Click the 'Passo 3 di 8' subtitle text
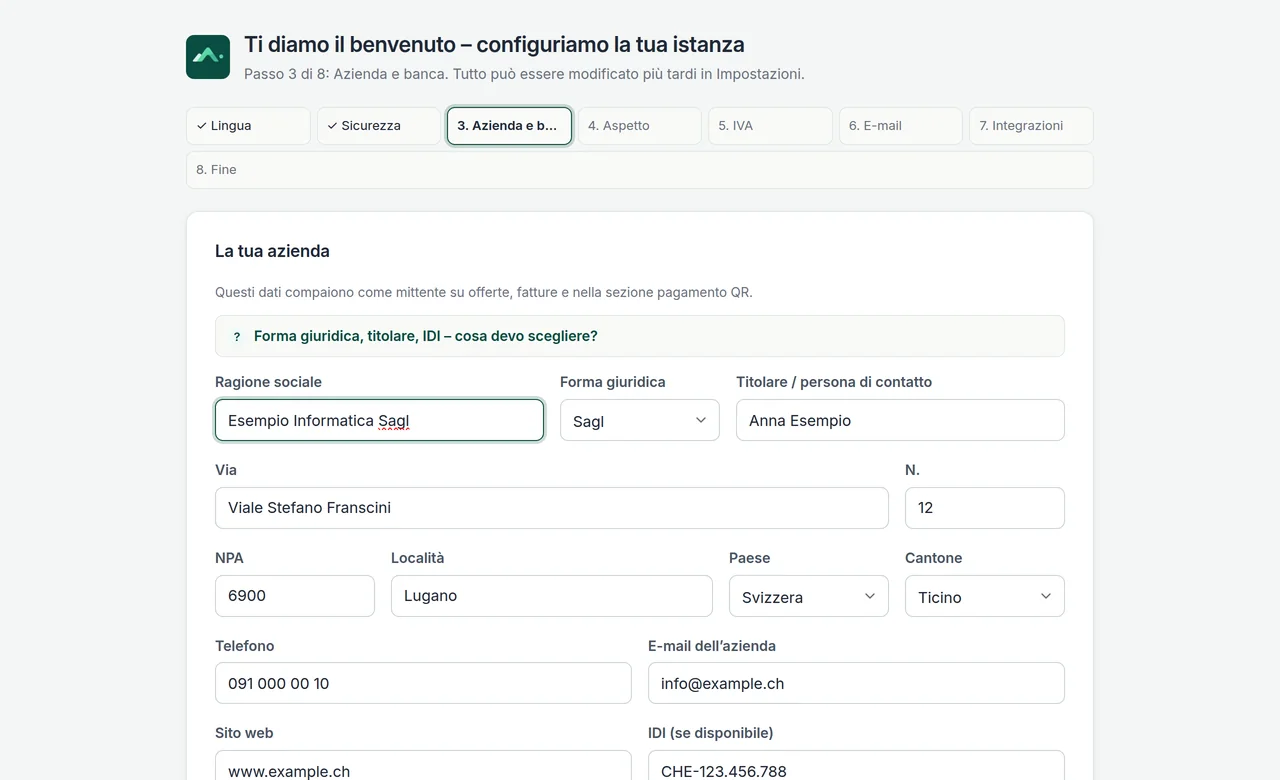 pyautogui.click(x=524, y=74)
